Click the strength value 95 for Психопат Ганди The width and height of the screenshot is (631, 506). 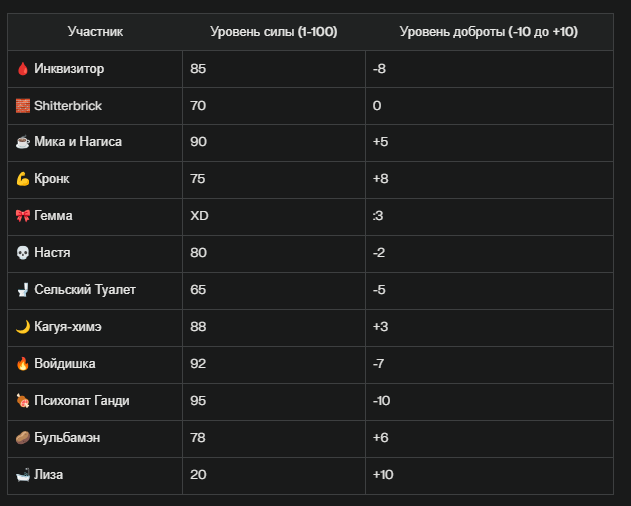tap(198, 401)
